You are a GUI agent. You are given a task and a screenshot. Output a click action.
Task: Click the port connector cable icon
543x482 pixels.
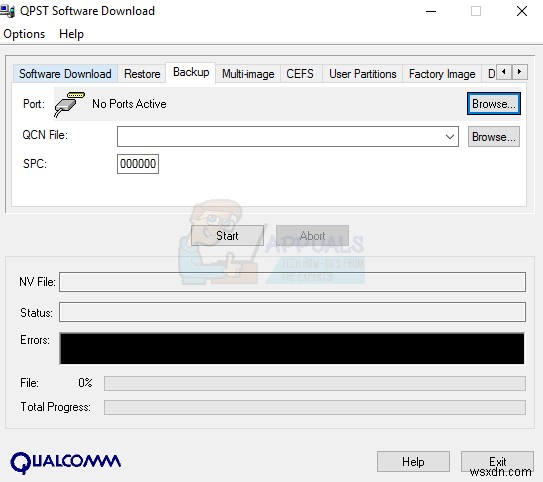point(69,104)
